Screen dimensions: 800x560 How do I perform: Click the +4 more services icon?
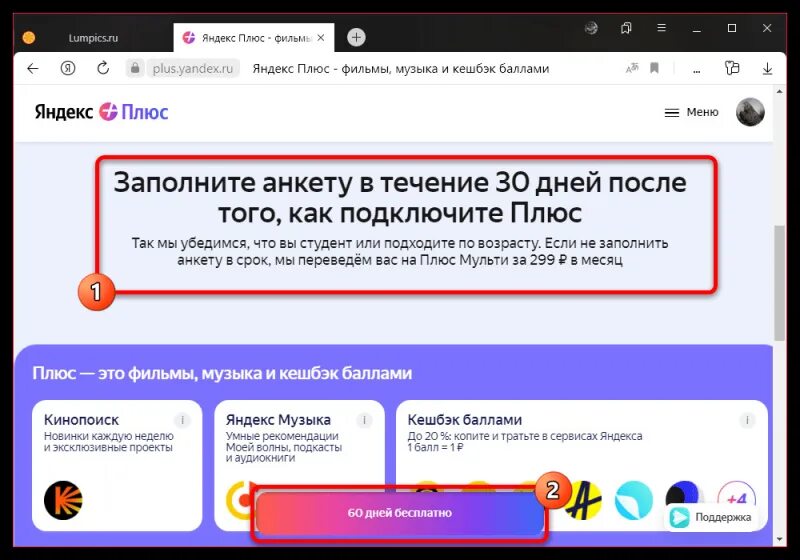(x=736, y=497)
